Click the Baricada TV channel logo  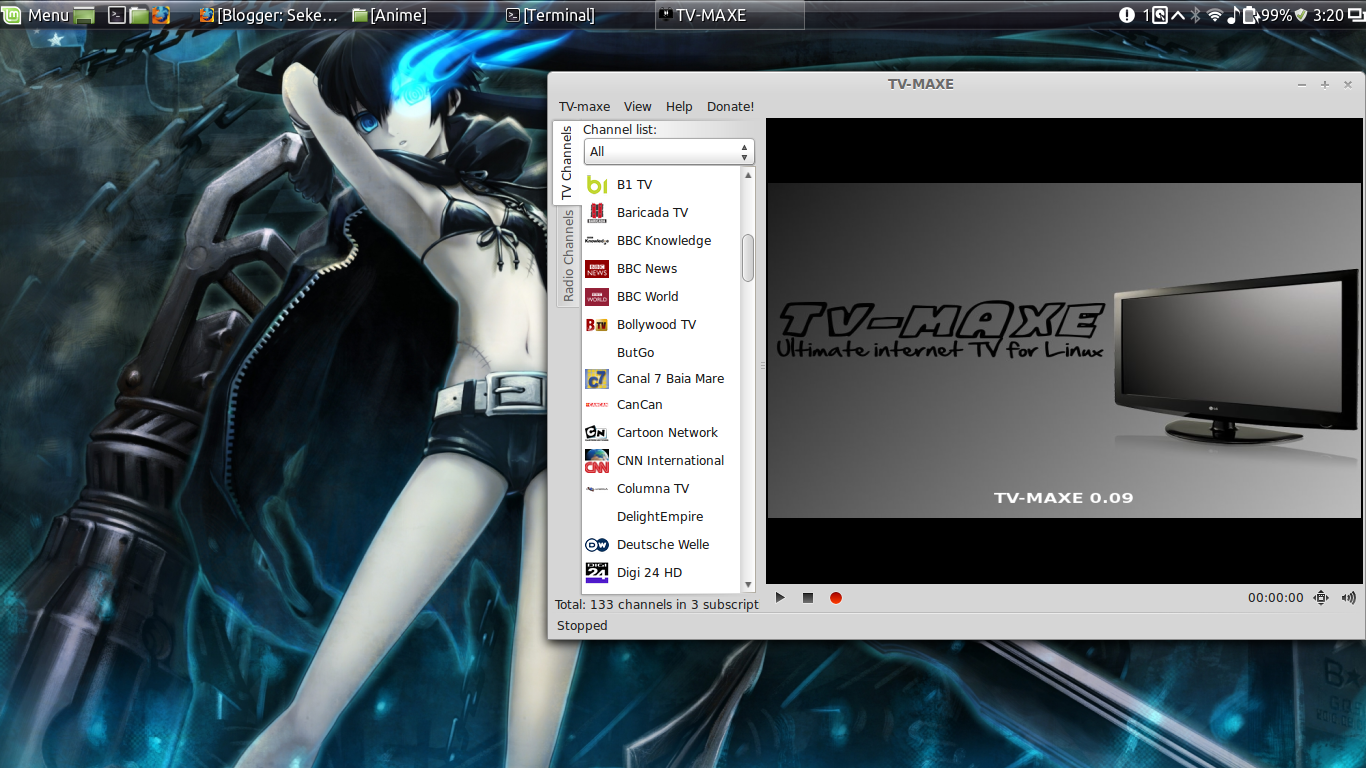point(597,213)
